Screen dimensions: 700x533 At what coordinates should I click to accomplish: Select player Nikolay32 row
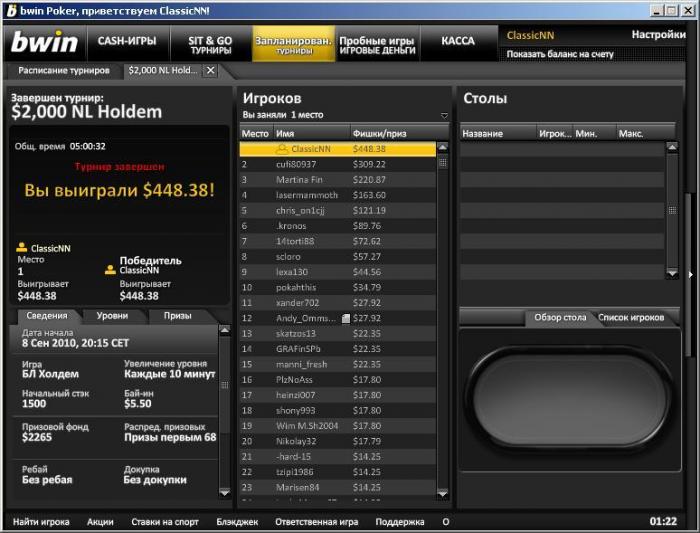tap(338, 441)
